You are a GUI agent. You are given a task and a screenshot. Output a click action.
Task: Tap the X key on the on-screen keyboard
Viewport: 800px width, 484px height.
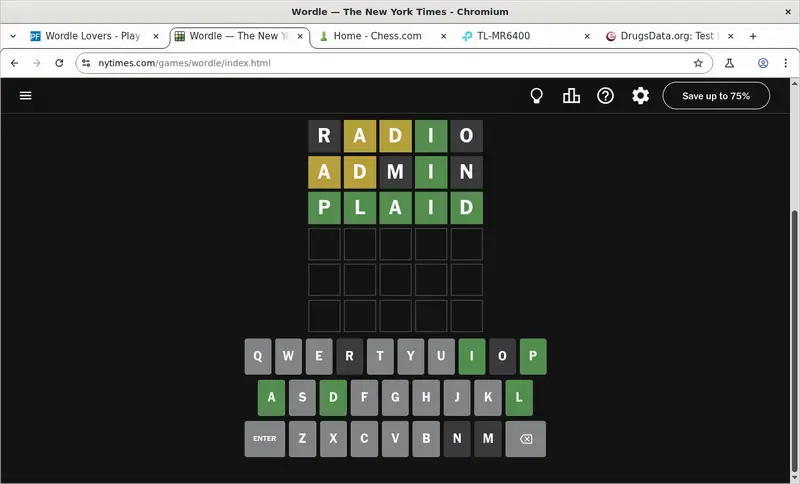click(x=333, y=439)
